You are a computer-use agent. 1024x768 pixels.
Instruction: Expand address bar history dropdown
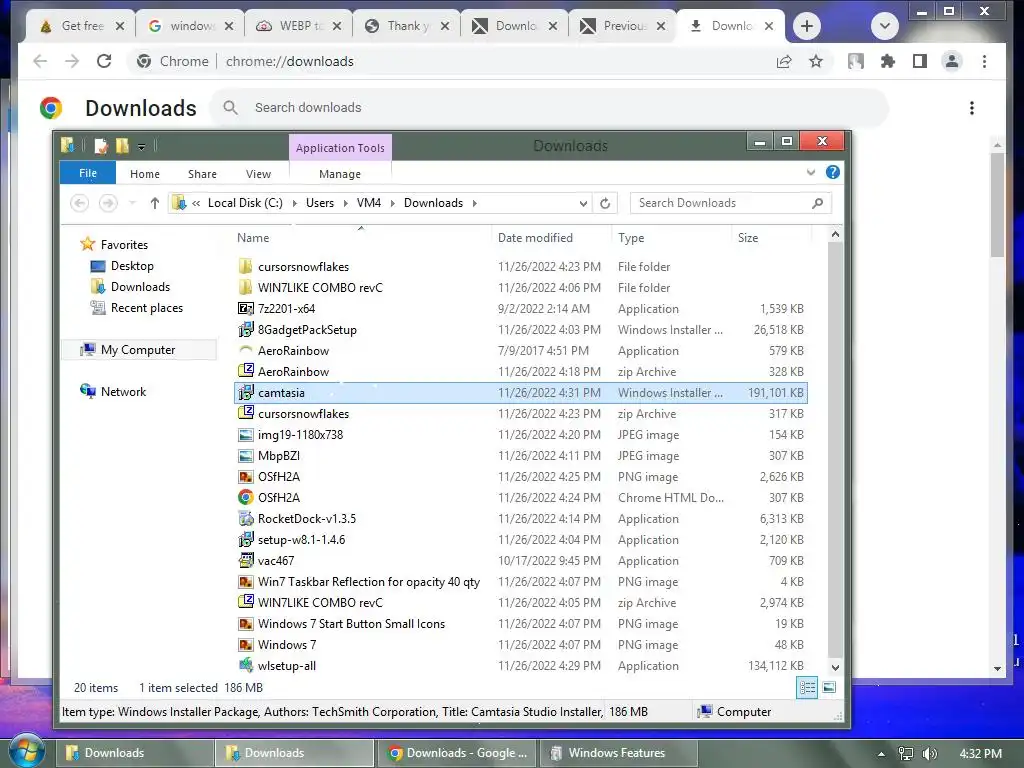(x=583, y=203)
